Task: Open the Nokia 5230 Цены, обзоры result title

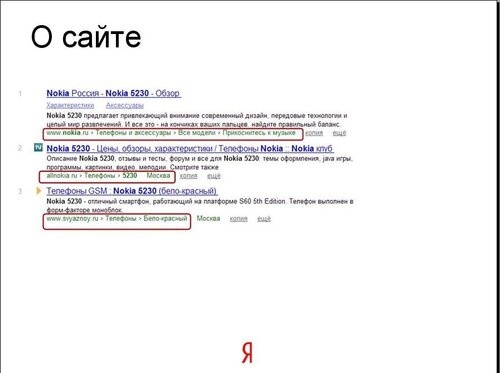Action: click(190, 148)
